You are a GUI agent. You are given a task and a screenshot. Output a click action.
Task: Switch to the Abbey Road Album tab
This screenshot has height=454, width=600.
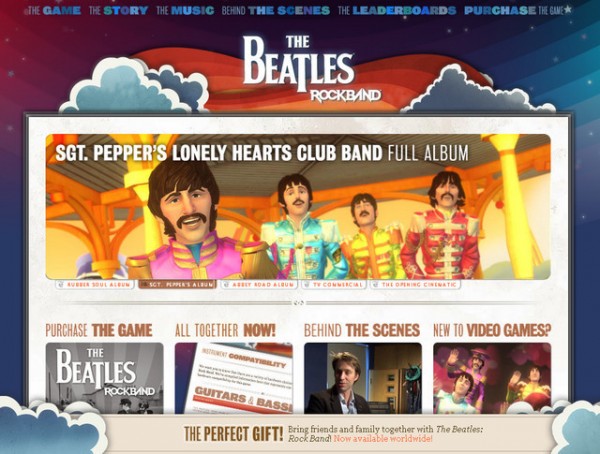pyautogui.click(x=259, y=285)
